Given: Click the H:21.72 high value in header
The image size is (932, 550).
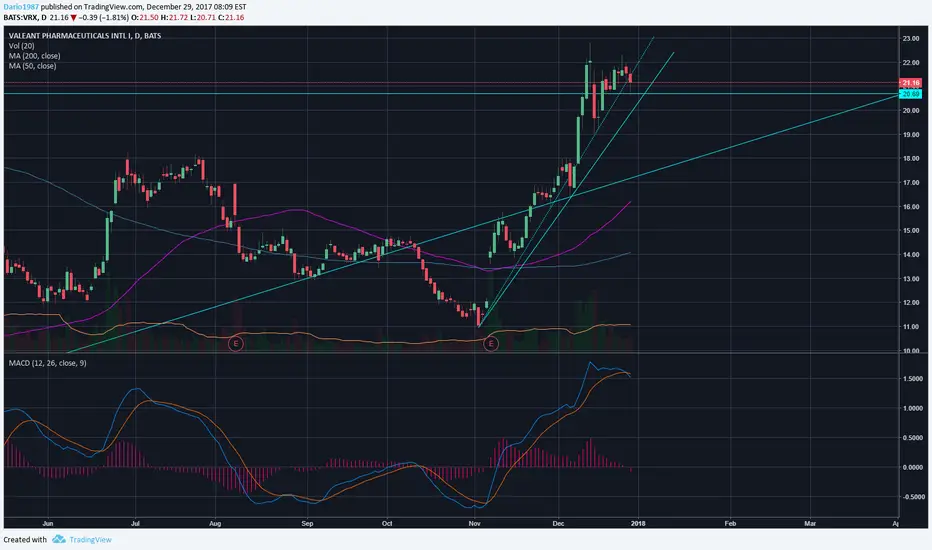Looking at the screenshot, I should tap(175, 17).
